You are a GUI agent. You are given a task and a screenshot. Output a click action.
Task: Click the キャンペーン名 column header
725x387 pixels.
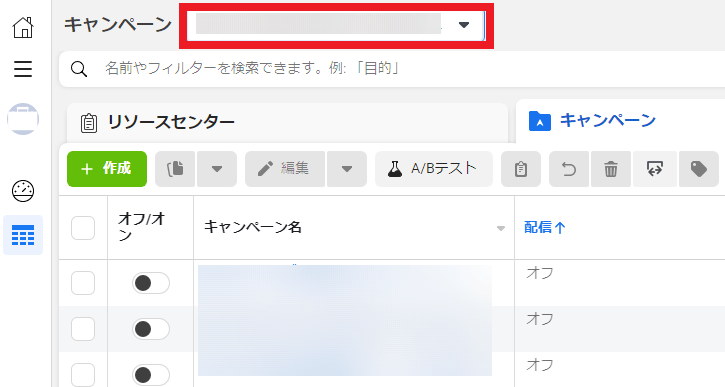pos(253,227)
